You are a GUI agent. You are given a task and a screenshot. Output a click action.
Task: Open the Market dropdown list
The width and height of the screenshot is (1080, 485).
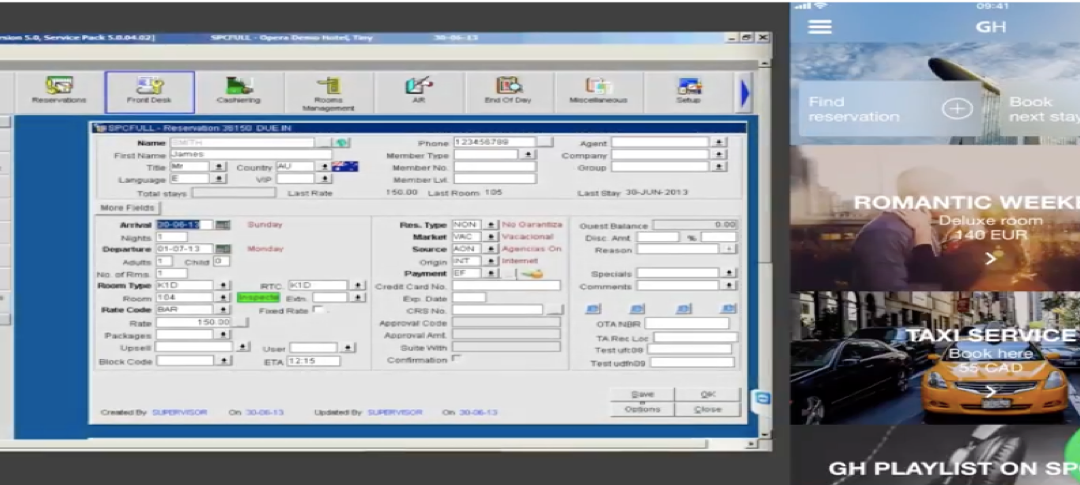[490, 237]
